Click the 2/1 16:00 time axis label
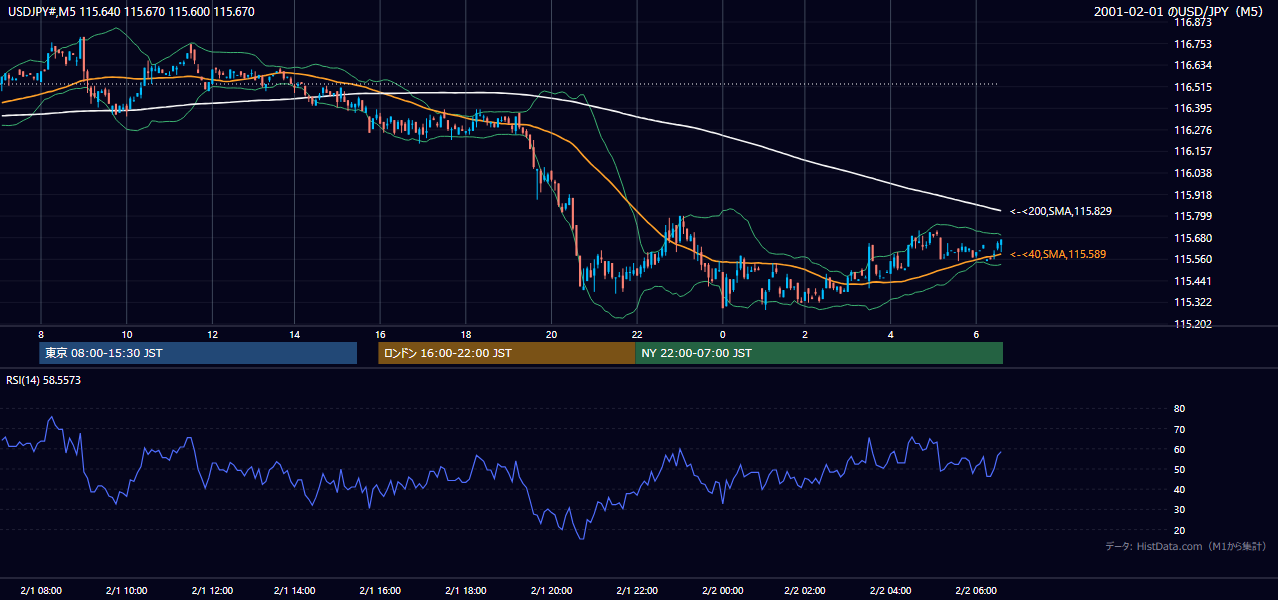Viewport: 1278px width, 600px height. coord(381,591)
